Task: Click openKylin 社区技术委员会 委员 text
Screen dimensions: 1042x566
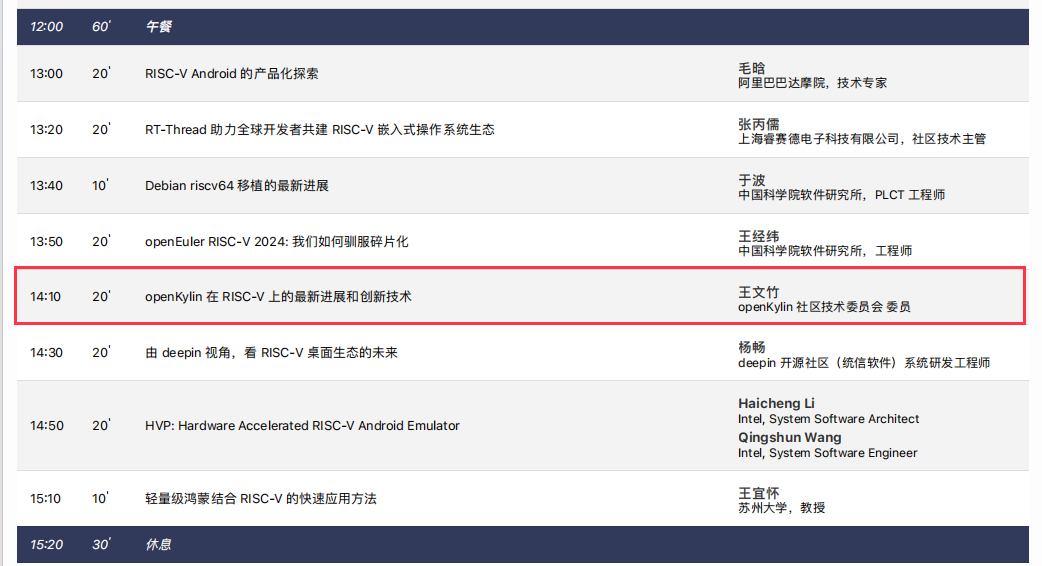Action: point(824,307)
